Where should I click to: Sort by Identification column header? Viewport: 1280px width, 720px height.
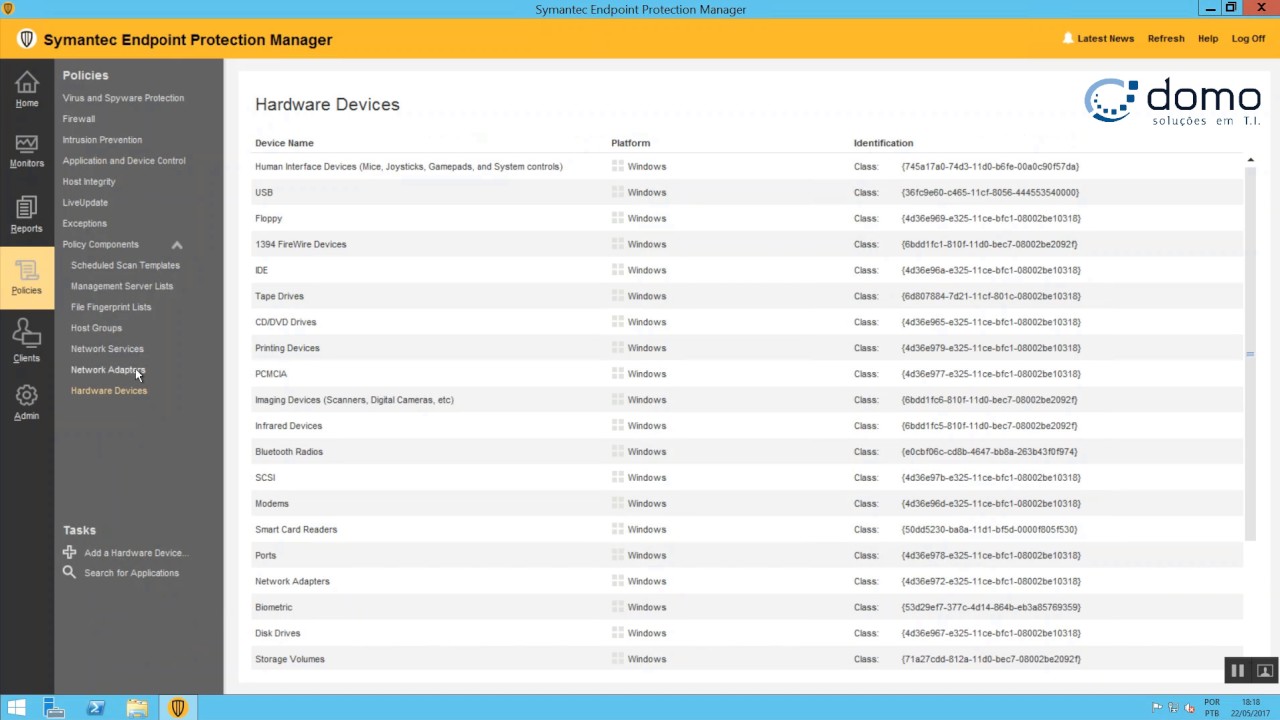tap(883, 143)
